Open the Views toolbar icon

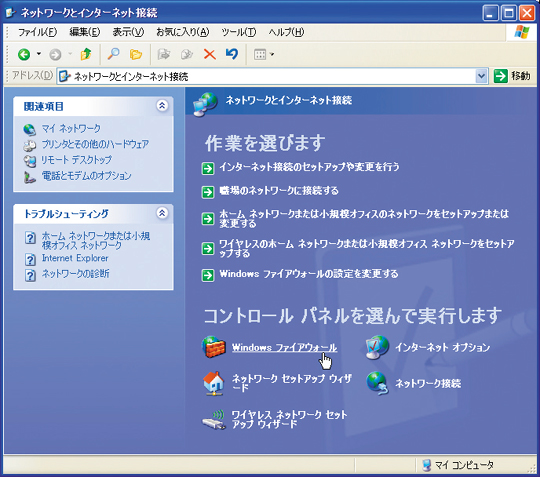(260, 54)
